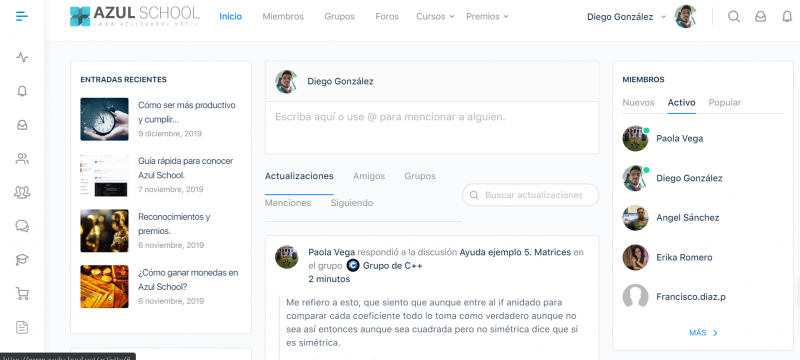Open the activity pulse icon in sidebar
The height and width of the screenshot is (360, 800).
coord(22,57)
